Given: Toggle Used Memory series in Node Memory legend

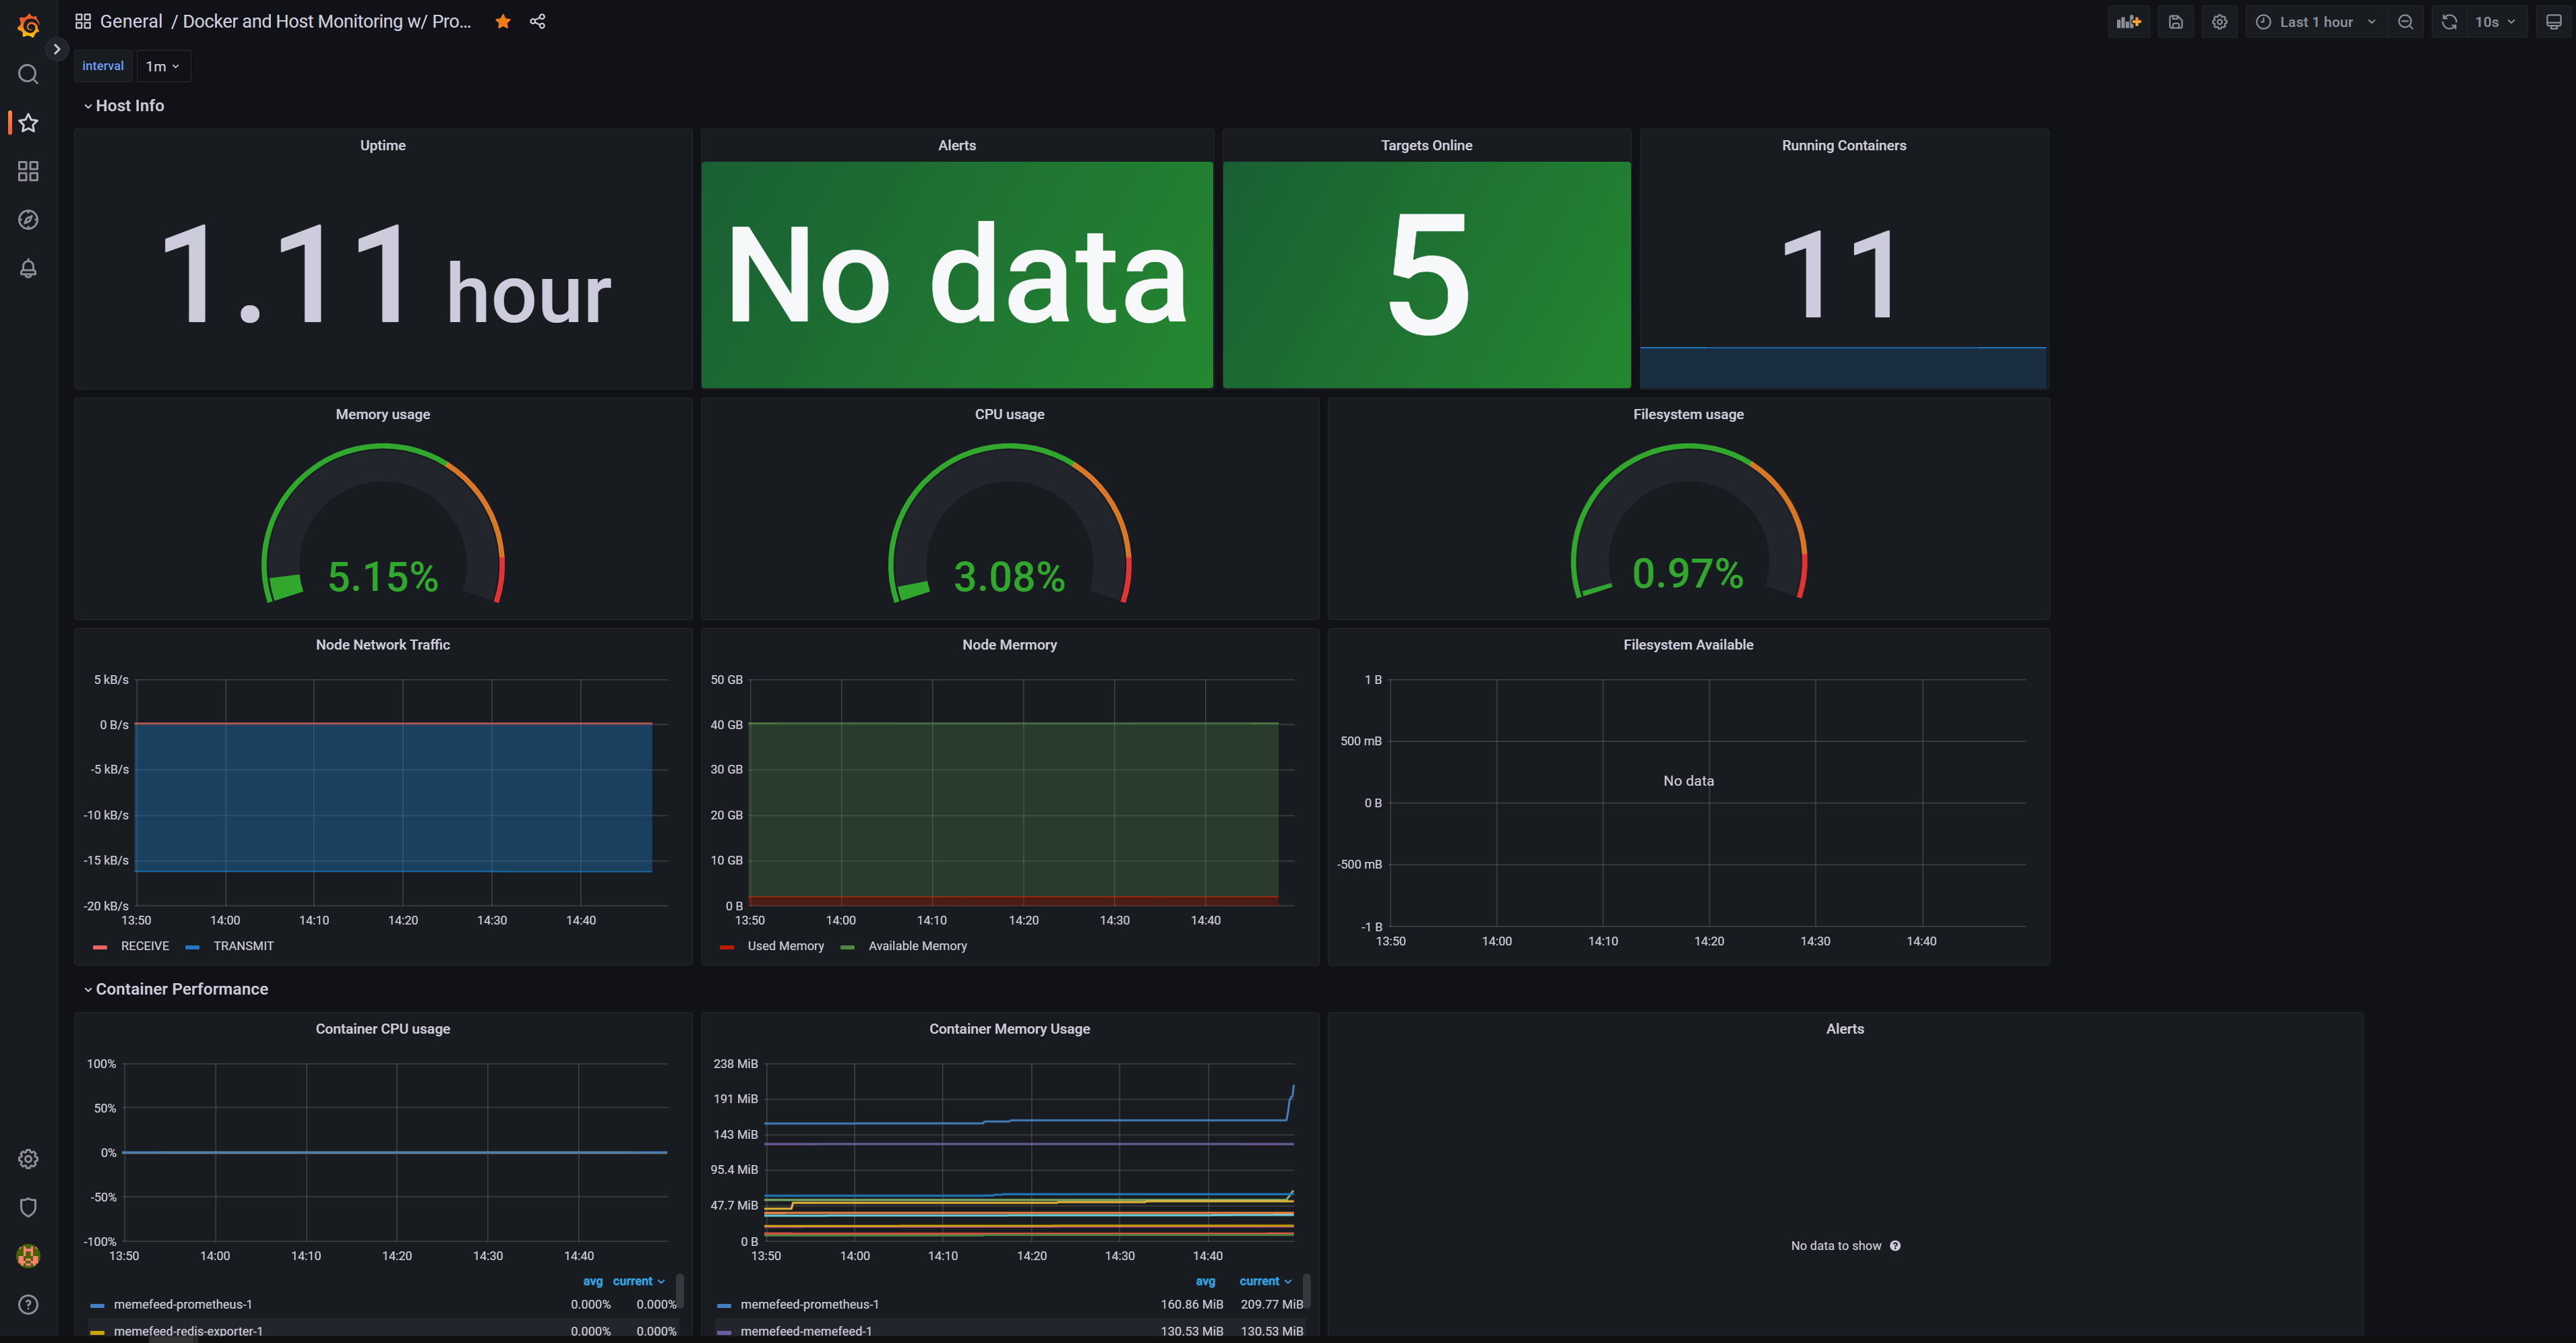Looking at the screenshot, I should pyautogui.click(x=785, y=946).
